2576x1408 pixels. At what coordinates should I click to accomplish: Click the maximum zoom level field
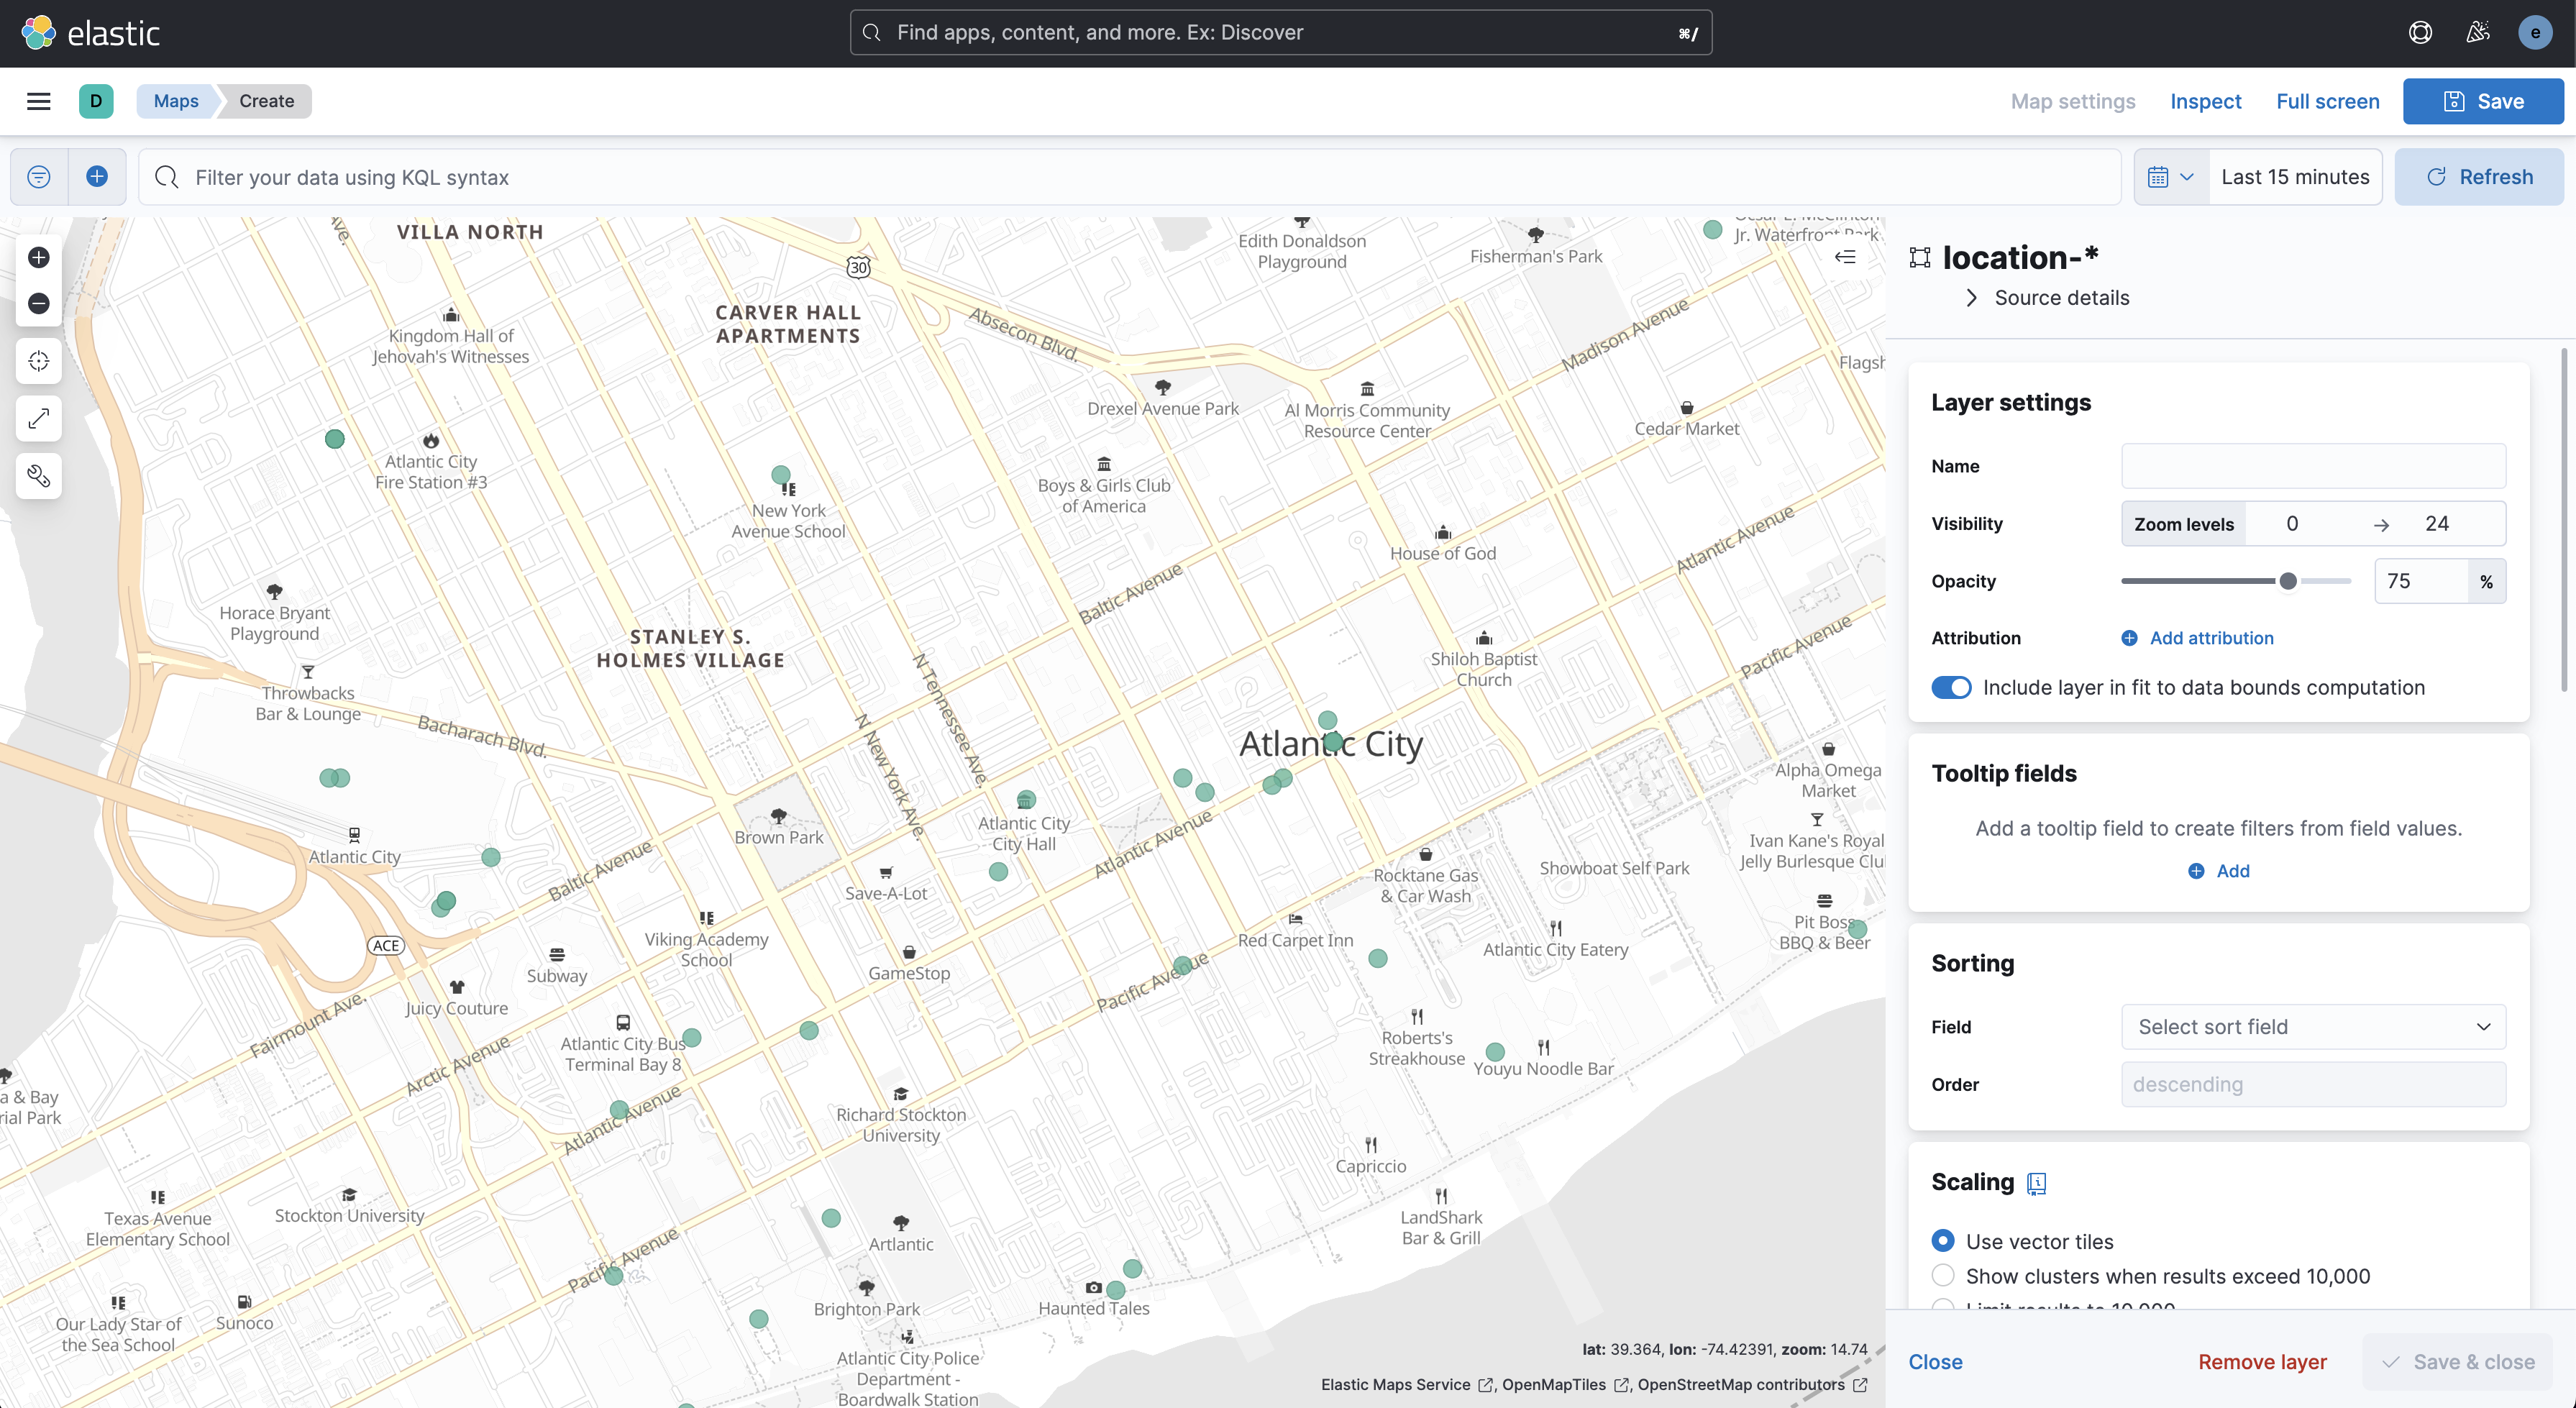coord(2437,524)
